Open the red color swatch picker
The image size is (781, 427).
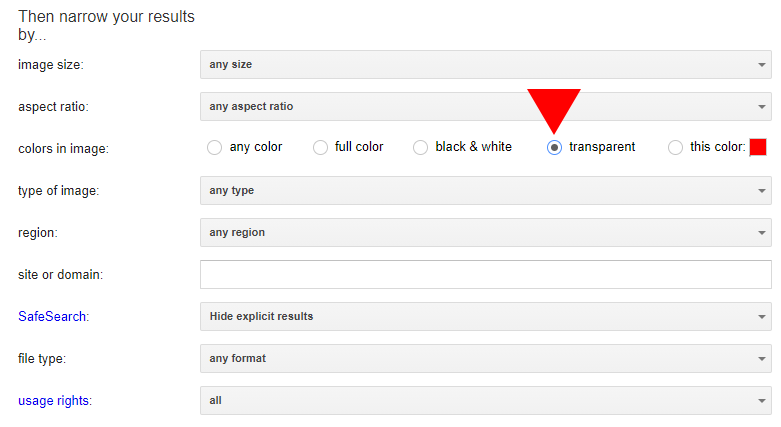758,147
